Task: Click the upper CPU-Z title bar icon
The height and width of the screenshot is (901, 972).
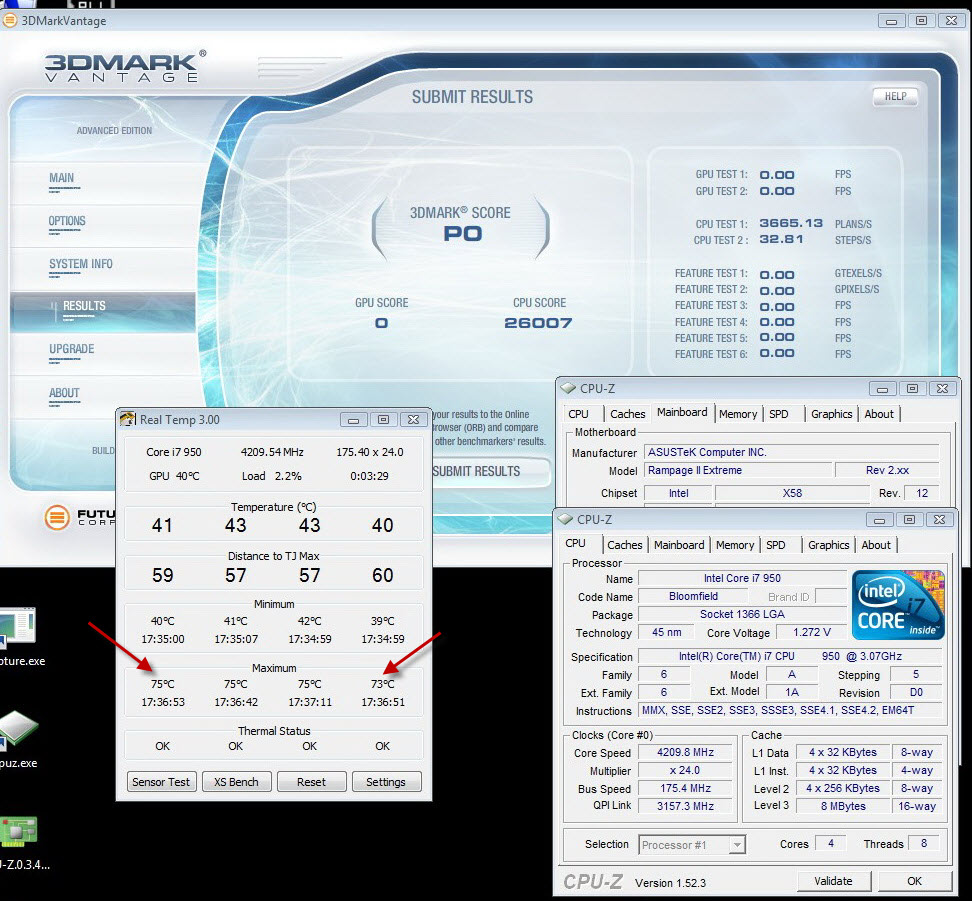Action: (568, 388)
